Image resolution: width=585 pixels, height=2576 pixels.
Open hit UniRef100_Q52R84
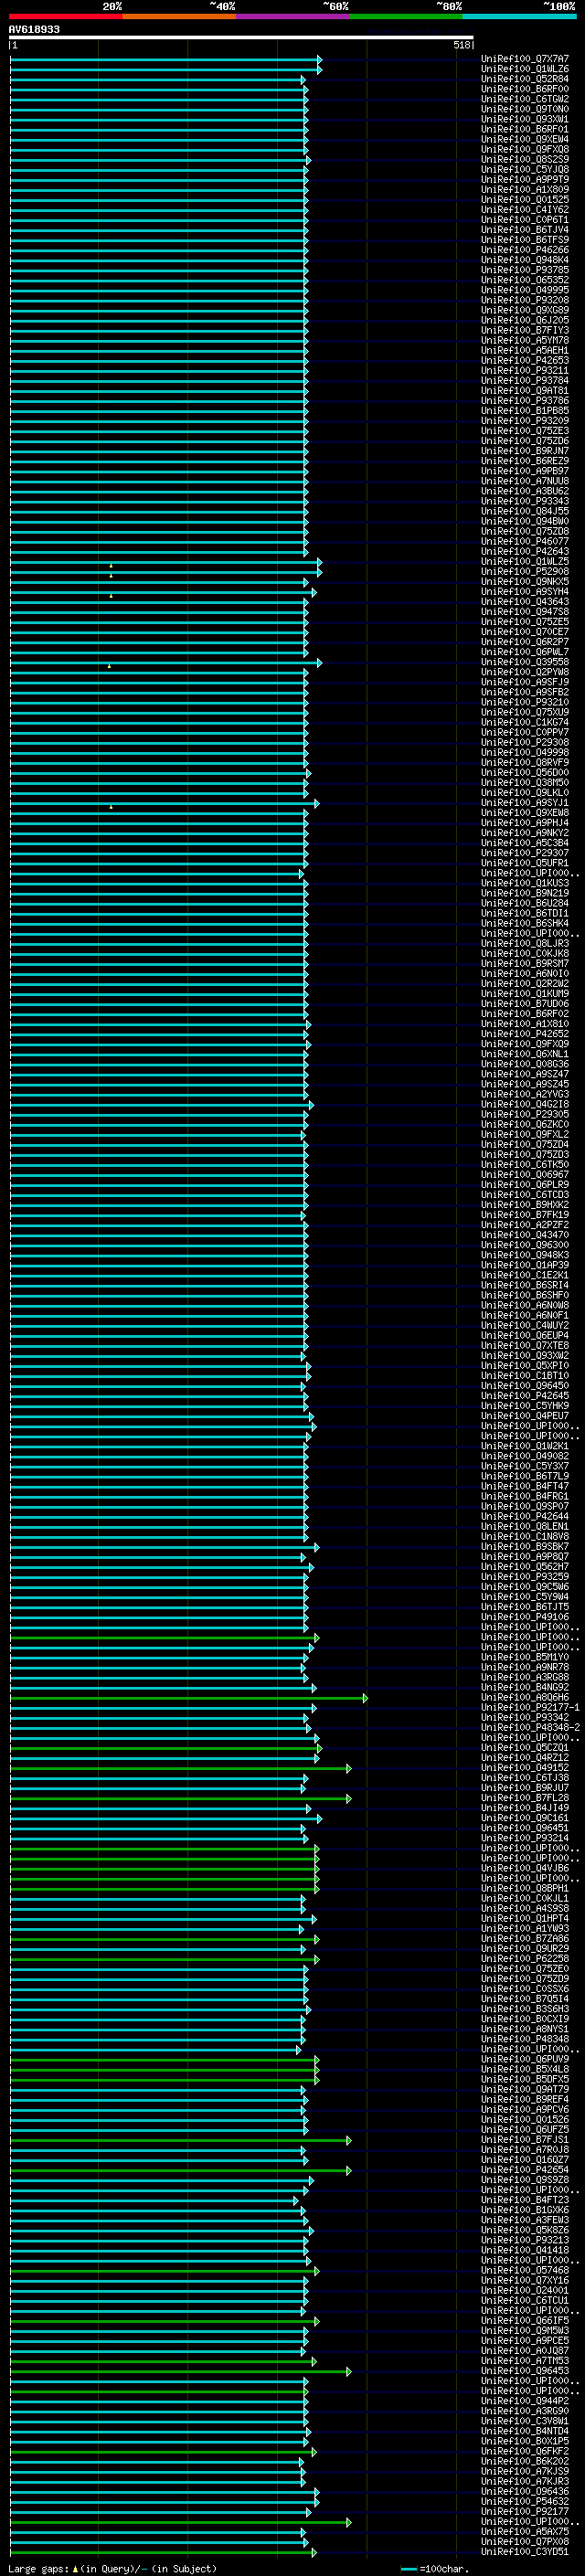point(525,79)
